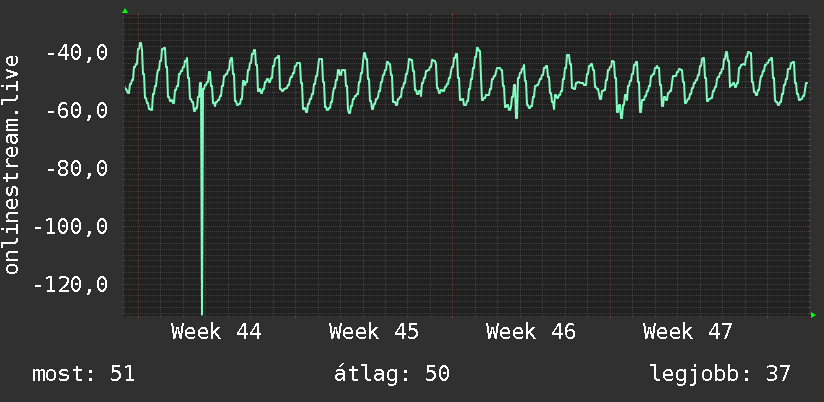Click the 'Week 44' x-axis label
This screenshot has height=402, width=824.
pos(216,332)
